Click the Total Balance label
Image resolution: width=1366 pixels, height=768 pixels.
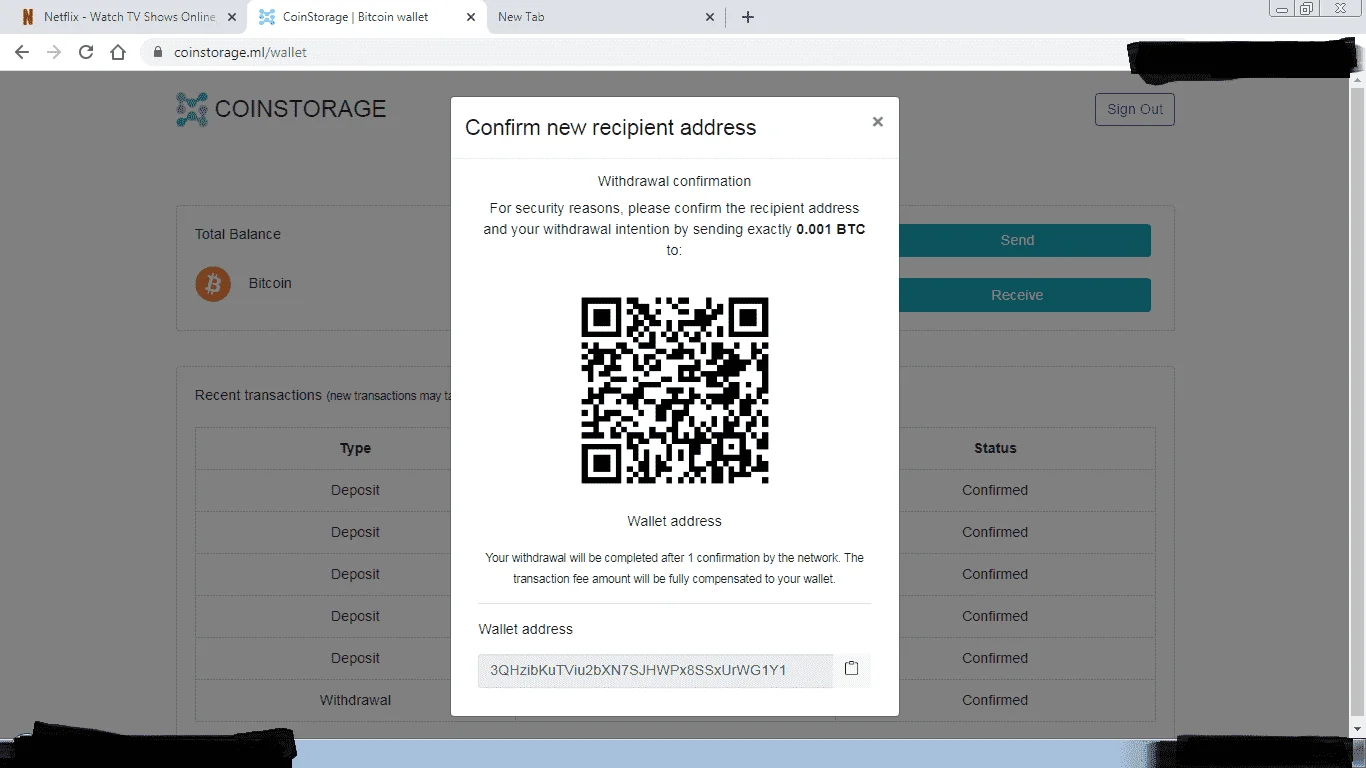point(238,234)
